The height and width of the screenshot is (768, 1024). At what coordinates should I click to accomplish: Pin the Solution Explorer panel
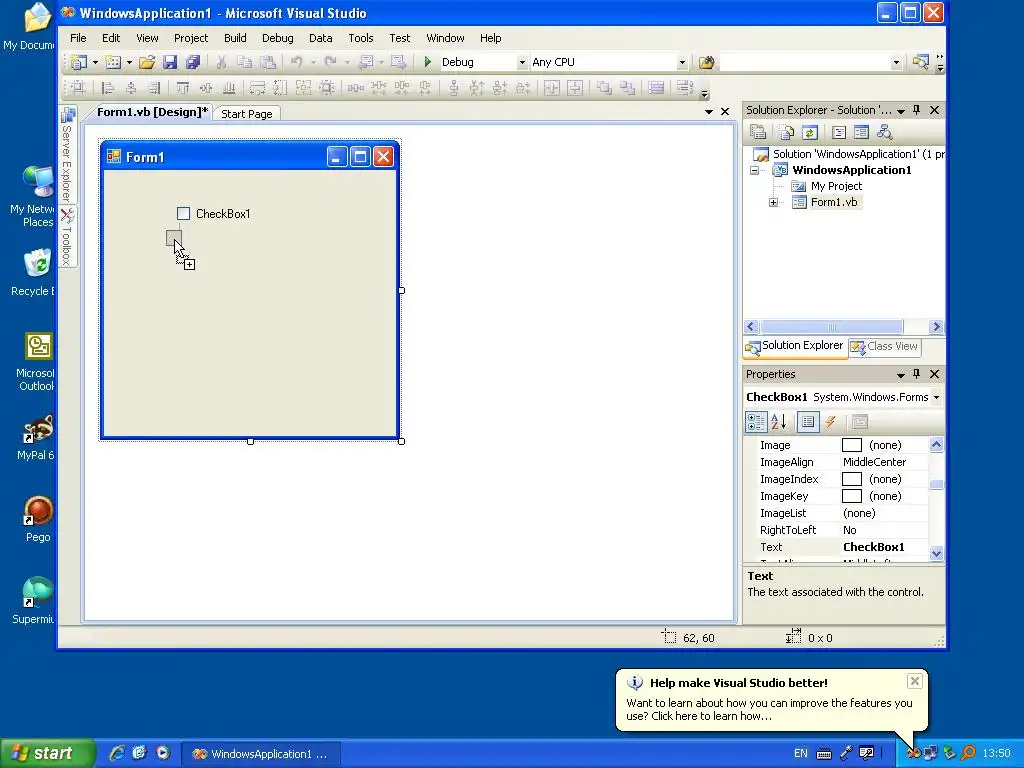pos(916,110)
